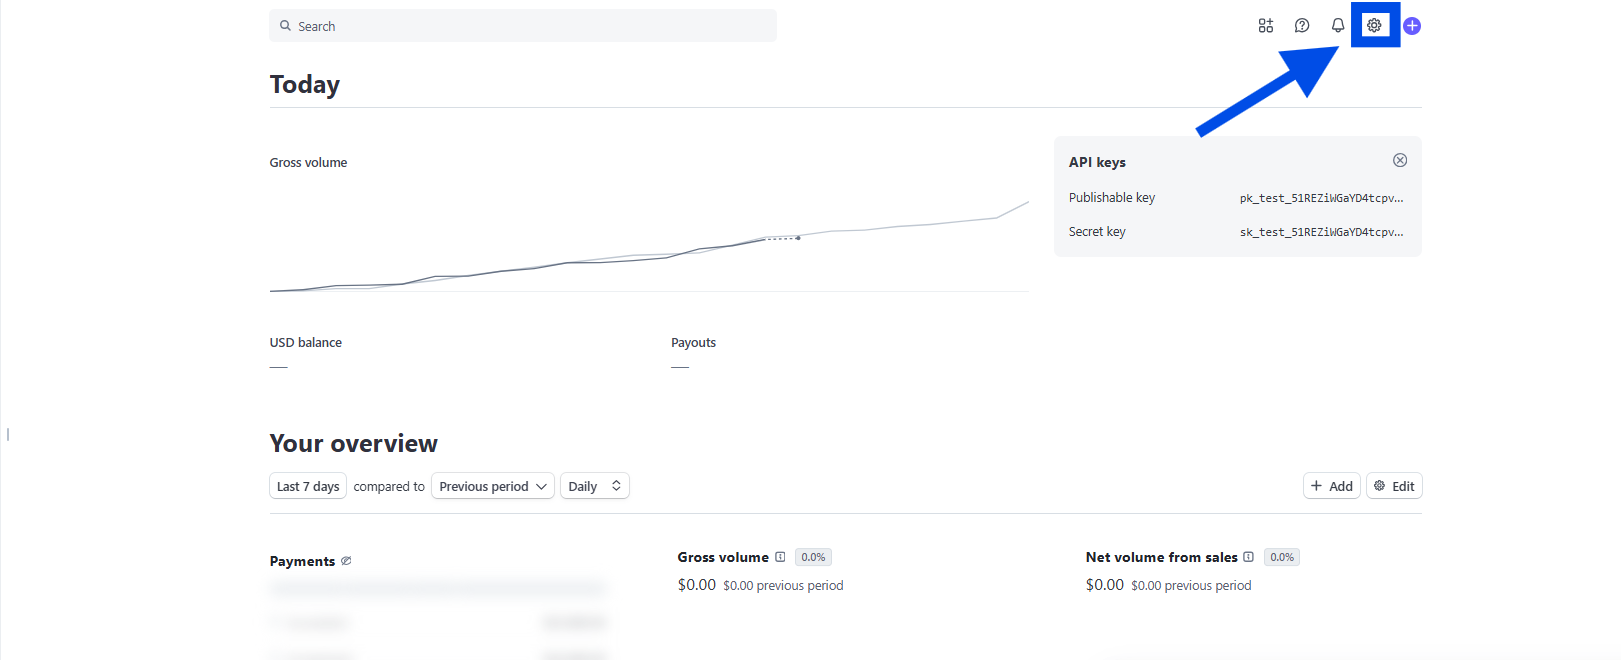Click the purple create plus button
This screenshot has width=1621, height=660.
(x=1412, y=25)
